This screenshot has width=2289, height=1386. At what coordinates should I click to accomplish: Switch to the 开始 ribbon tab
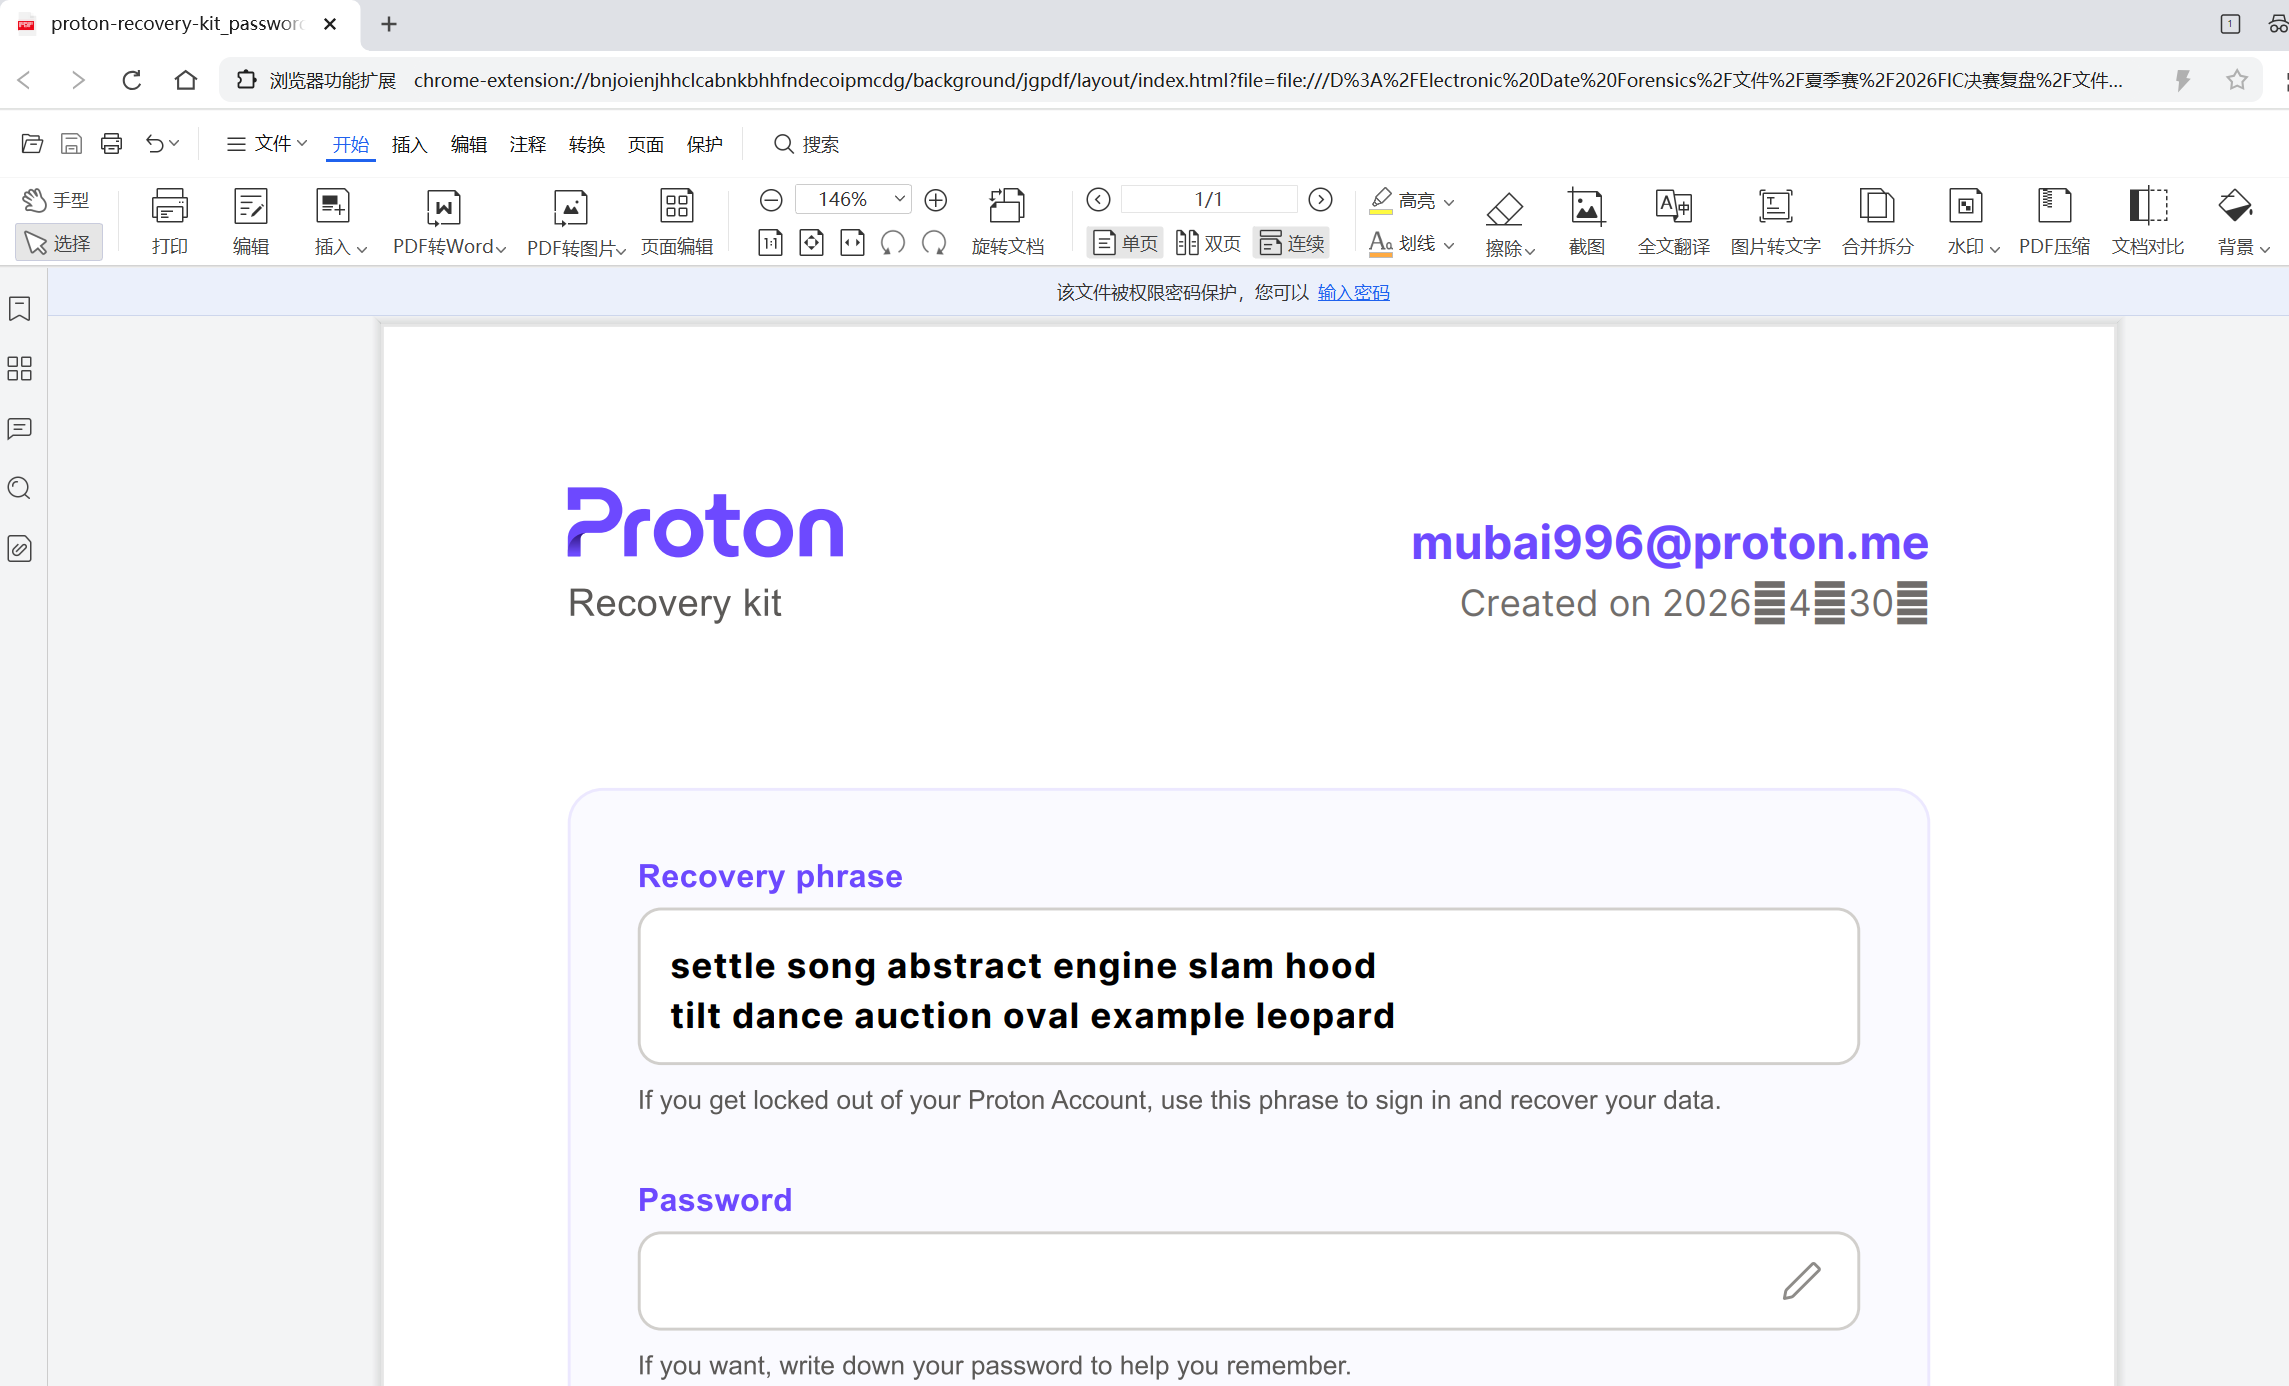(351, 145)
